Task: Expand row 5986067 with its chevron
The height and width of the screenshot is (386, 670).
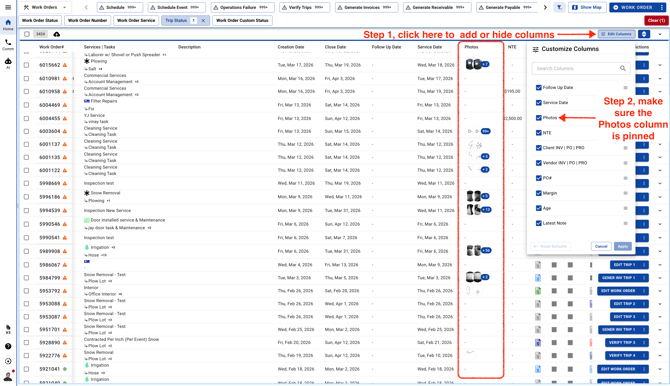Action: click(660, 265)
